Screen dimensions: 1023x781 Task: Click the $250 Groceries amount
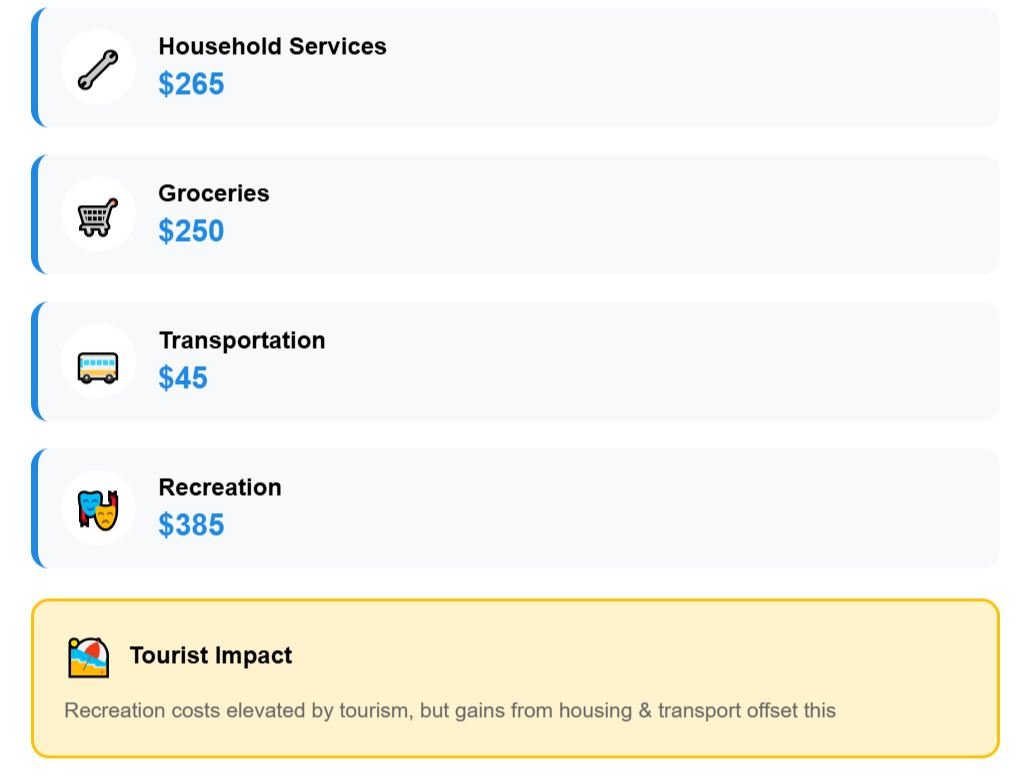tap(191, 231)
